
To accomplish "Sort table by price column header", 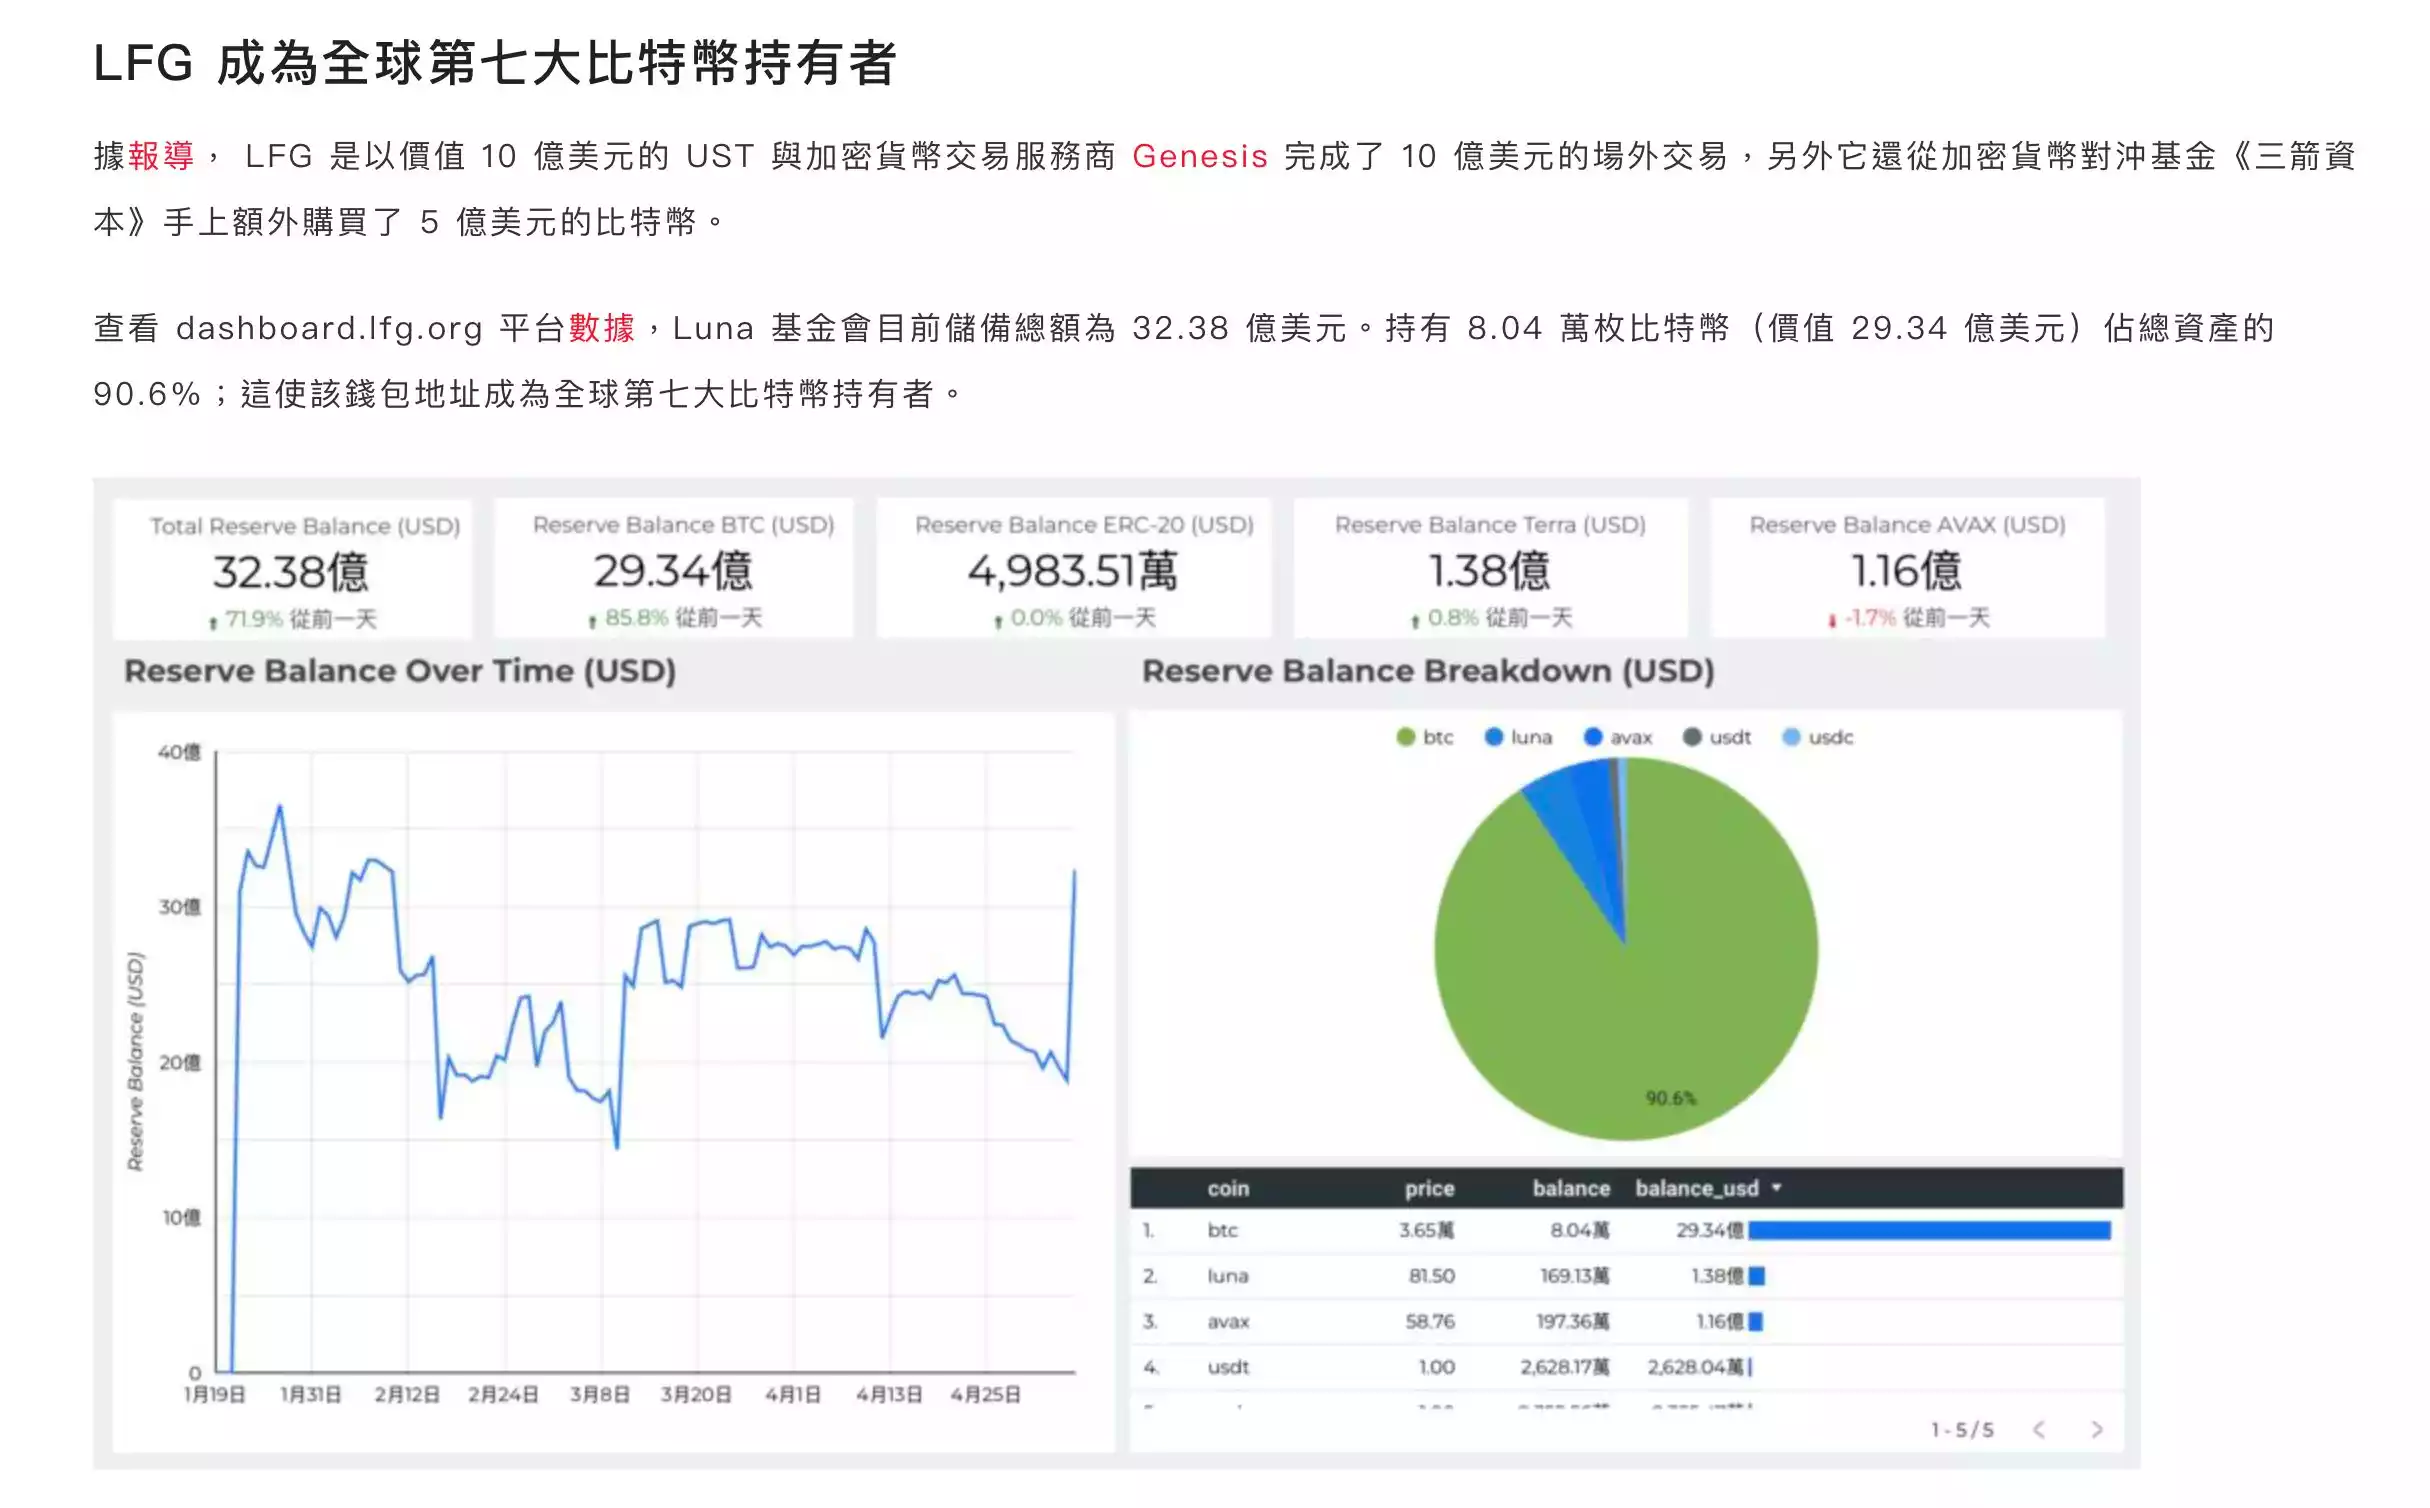I will pos(1429,1188).
